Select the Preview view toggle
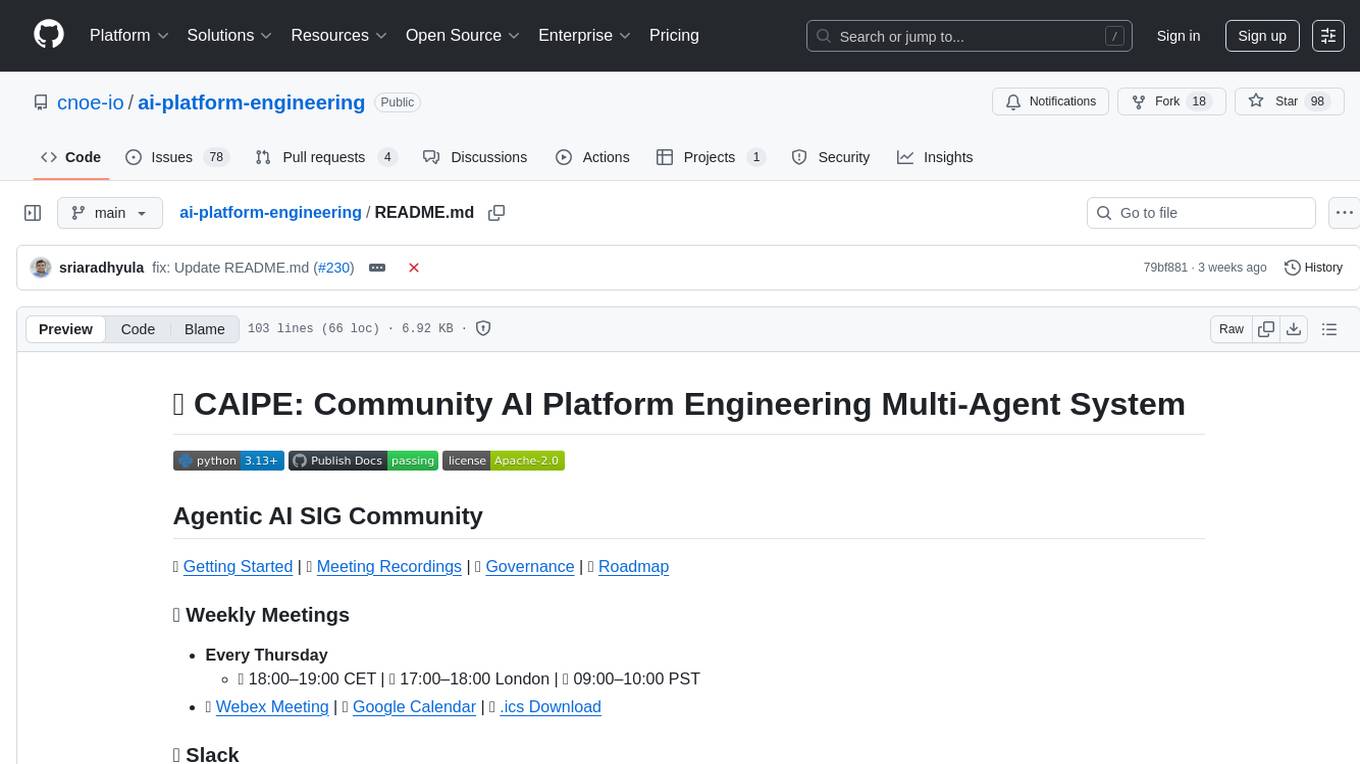 coord(66,329)
